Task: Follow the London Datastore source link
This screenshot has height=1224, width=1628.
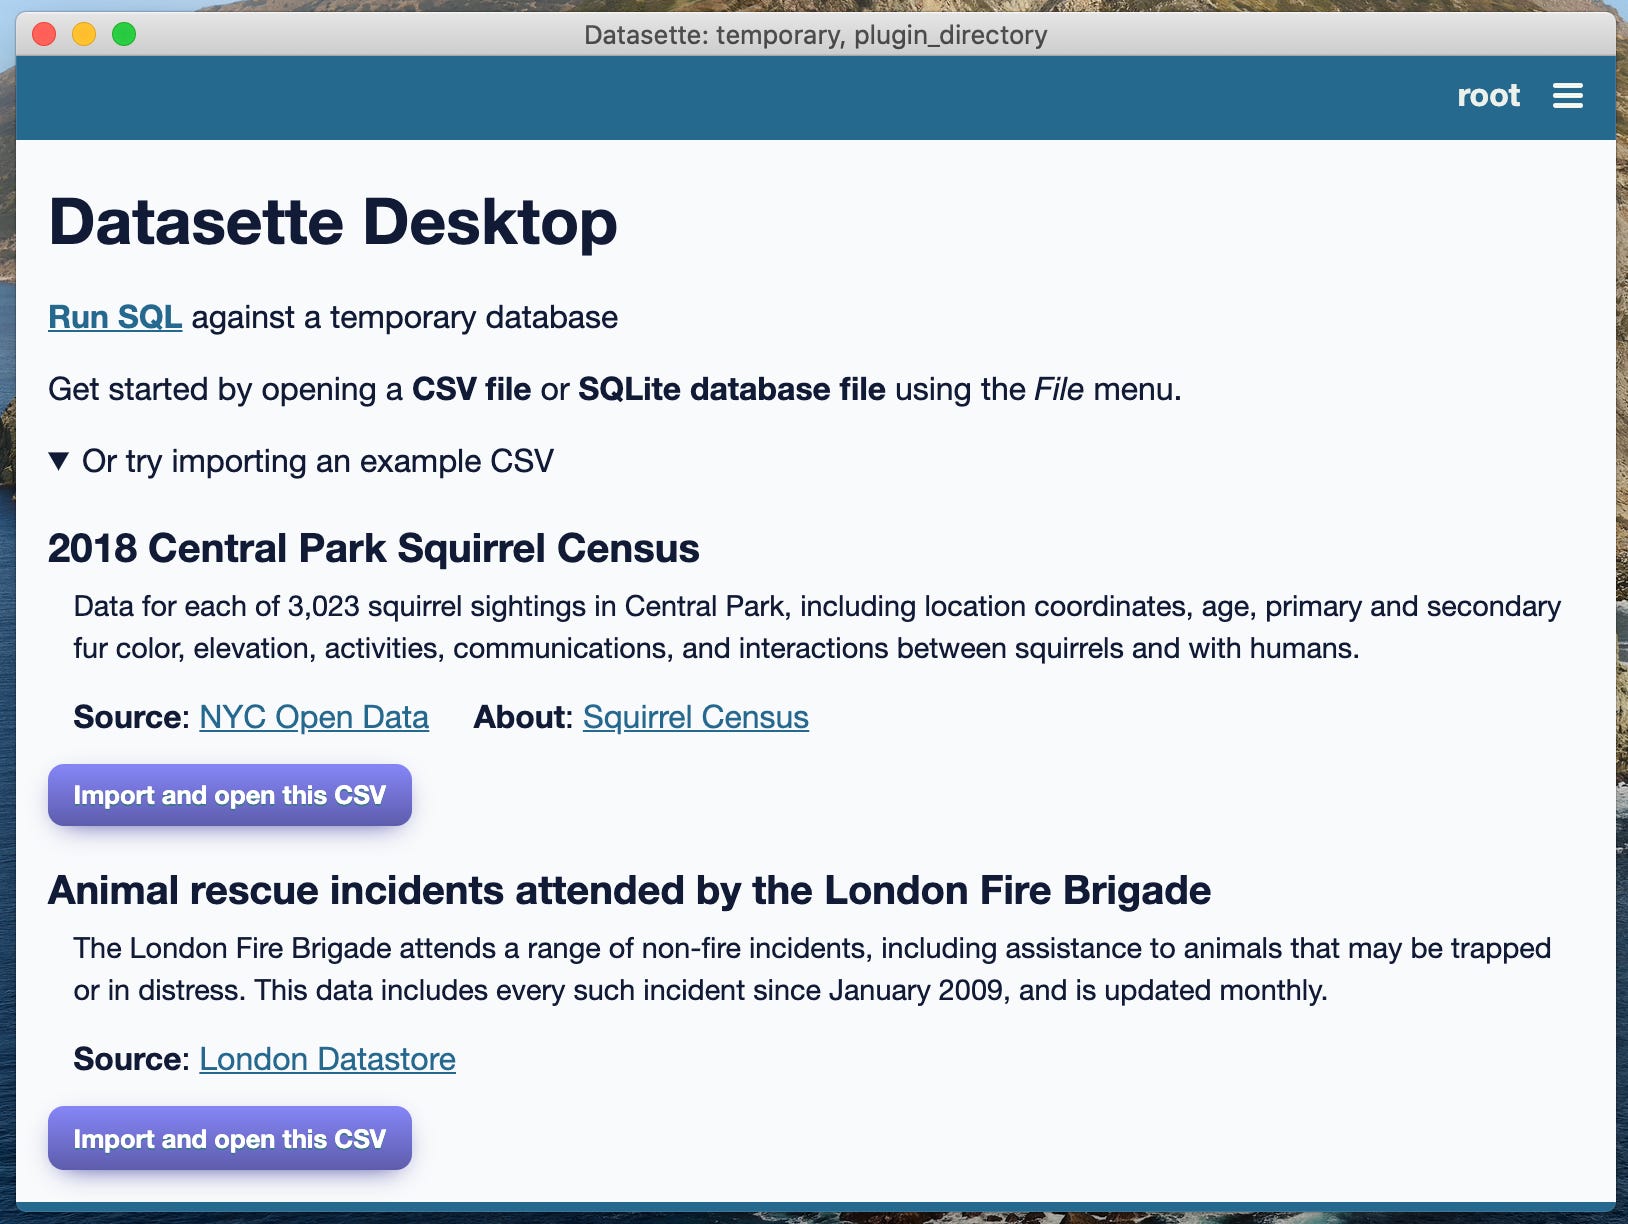Action: click(327, 1059)
